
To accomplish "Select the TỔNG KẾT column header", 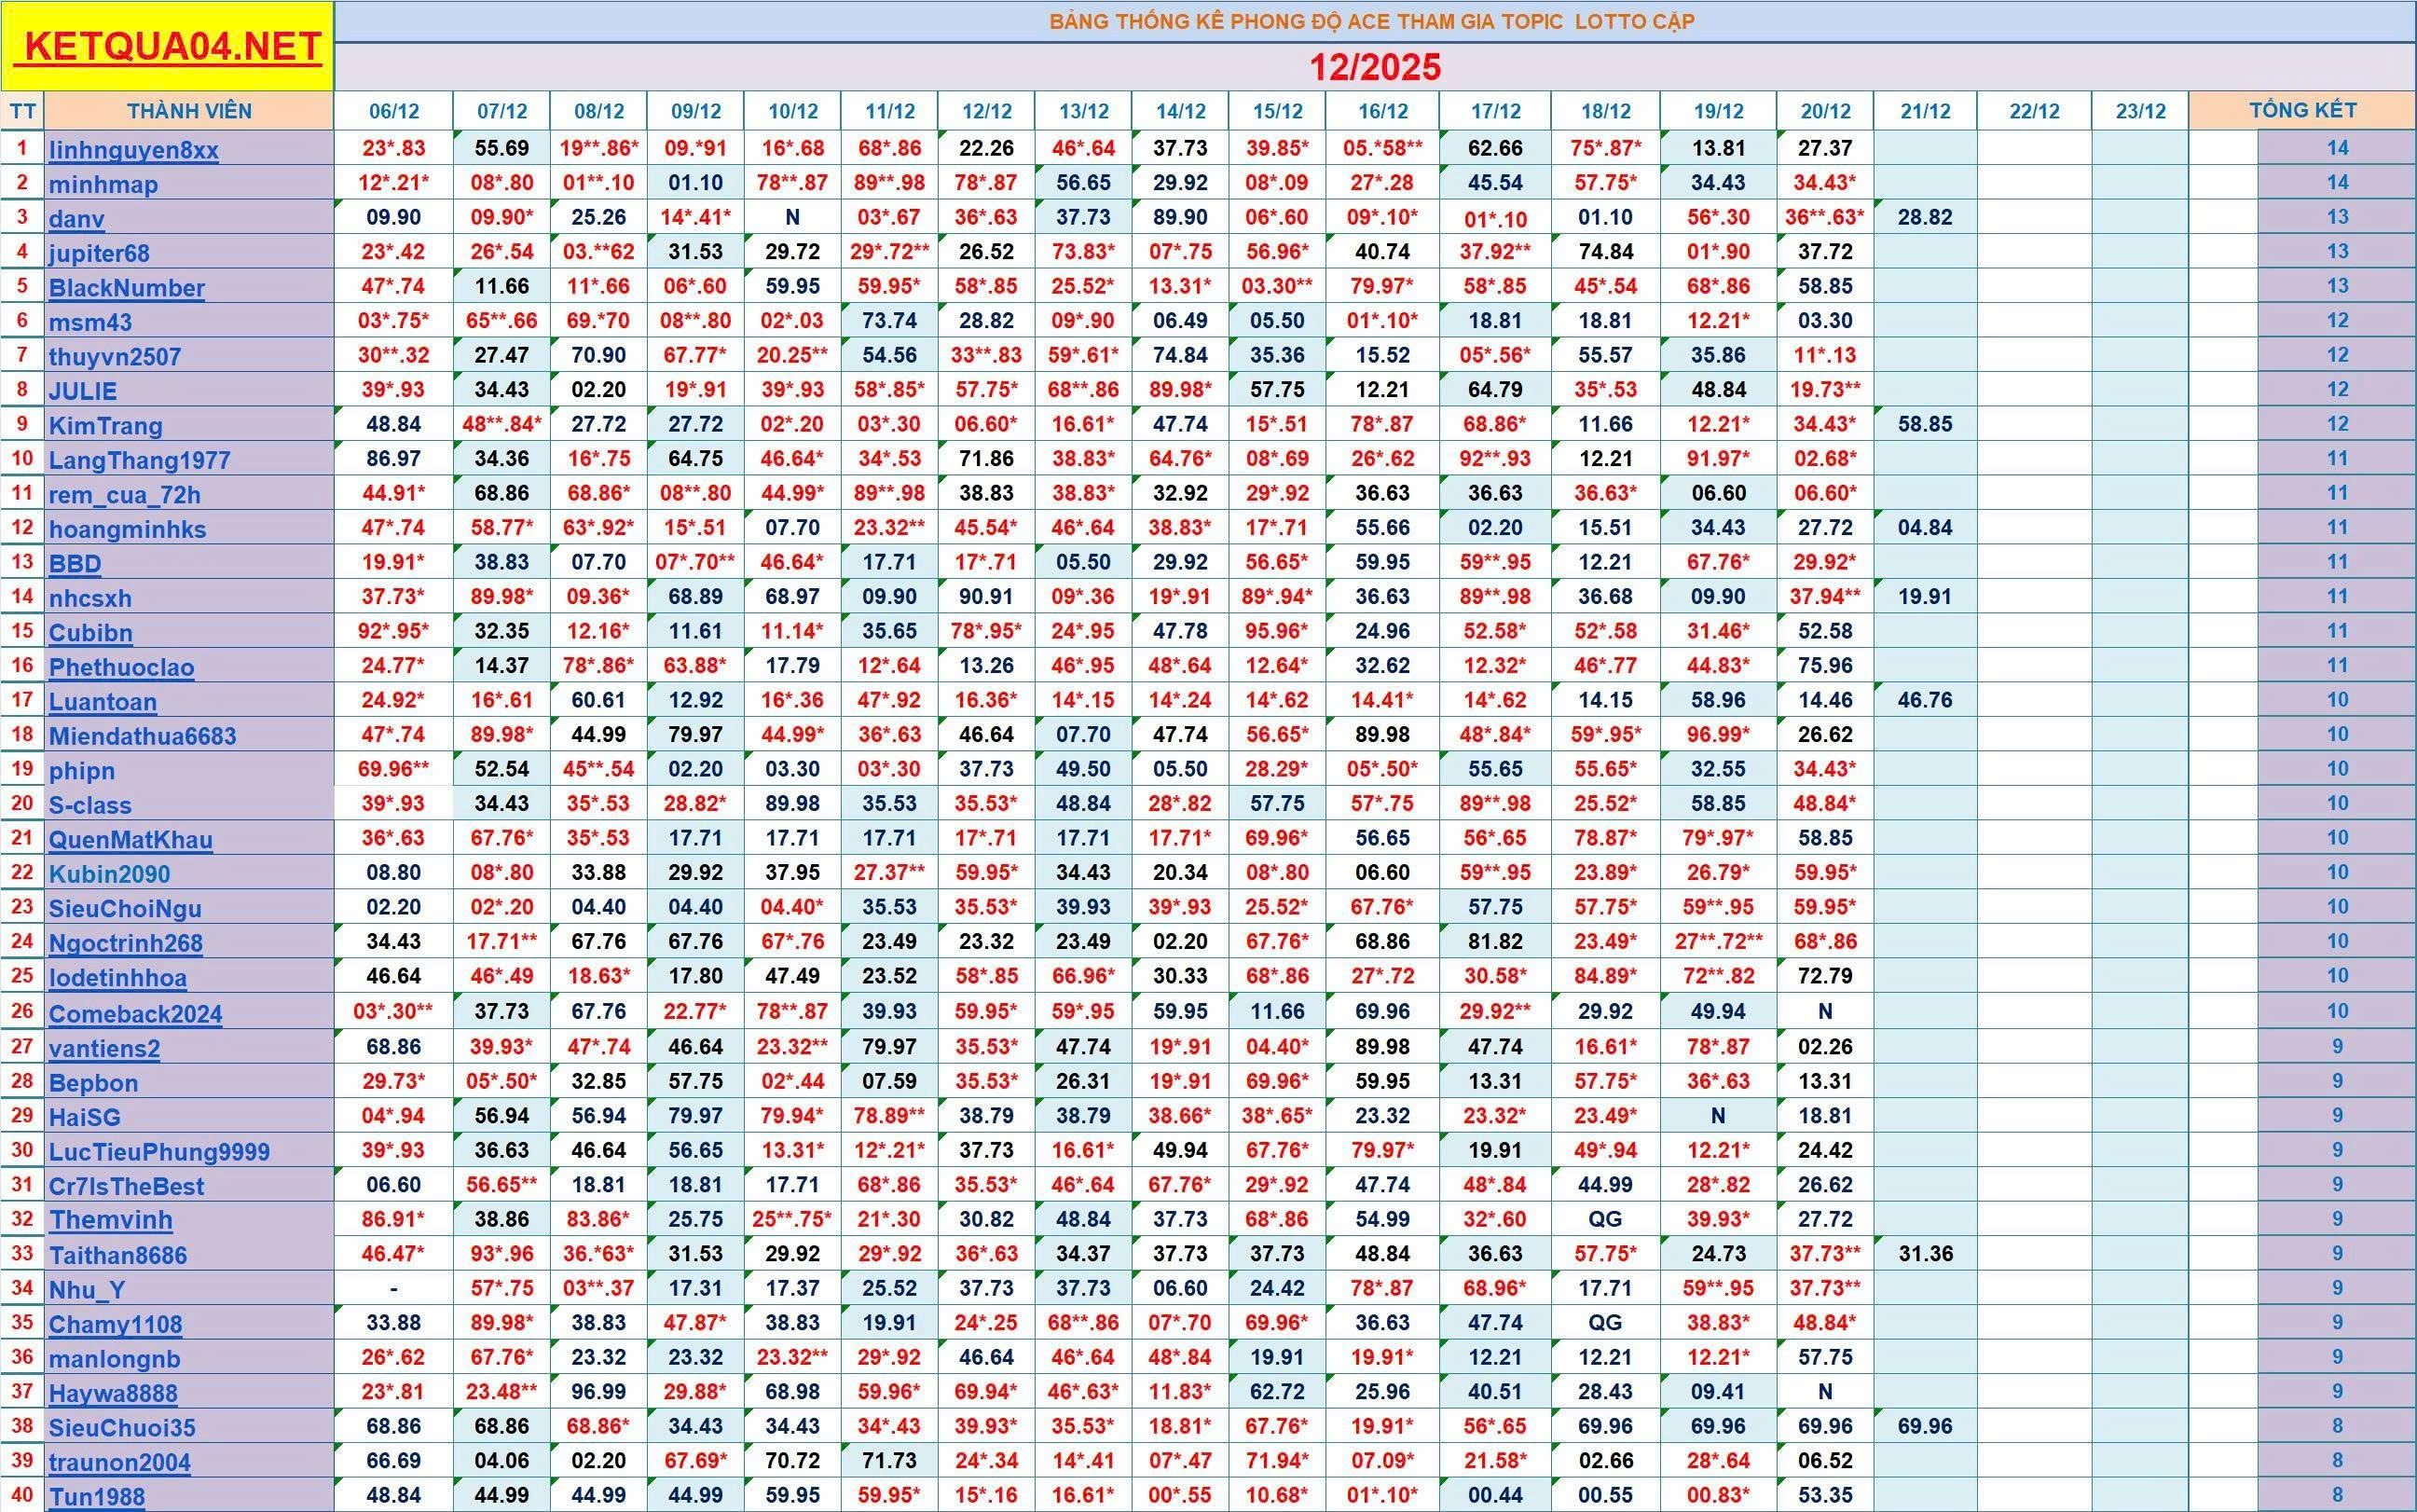I will point(2302,110).
